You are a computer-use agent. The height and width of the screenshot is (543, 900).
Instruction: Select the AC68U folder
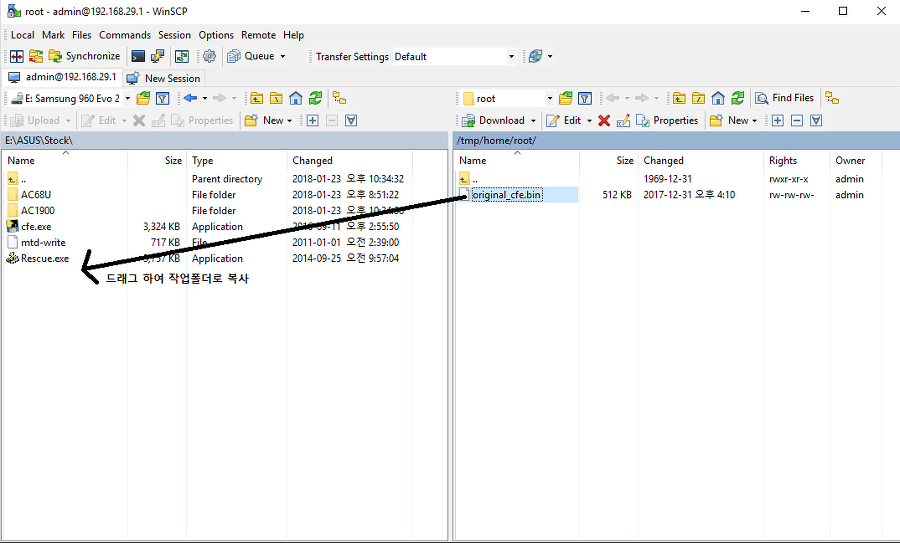pyautogui.click(x=35, y=195)
